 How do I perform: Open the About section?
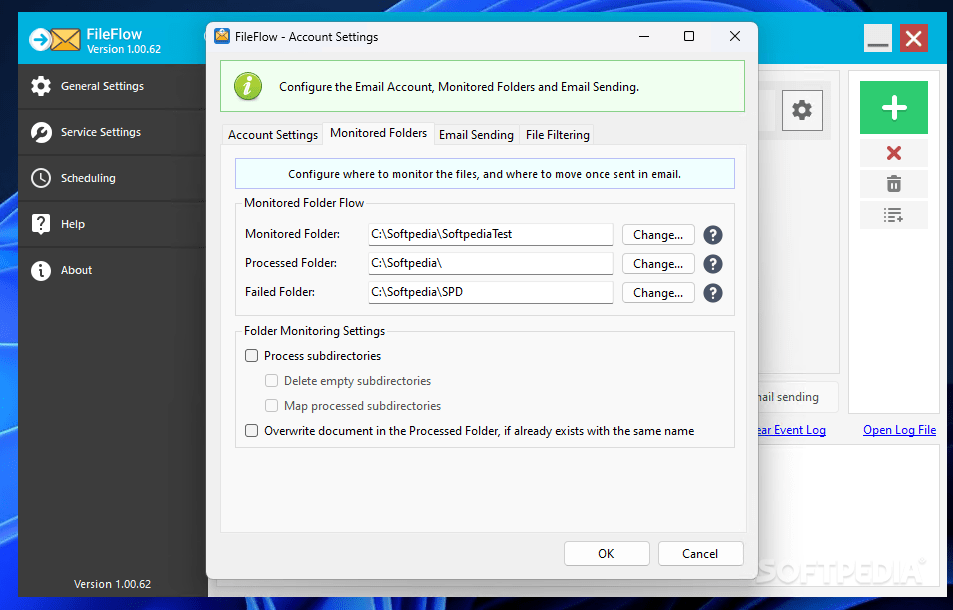tap(112, 270)
